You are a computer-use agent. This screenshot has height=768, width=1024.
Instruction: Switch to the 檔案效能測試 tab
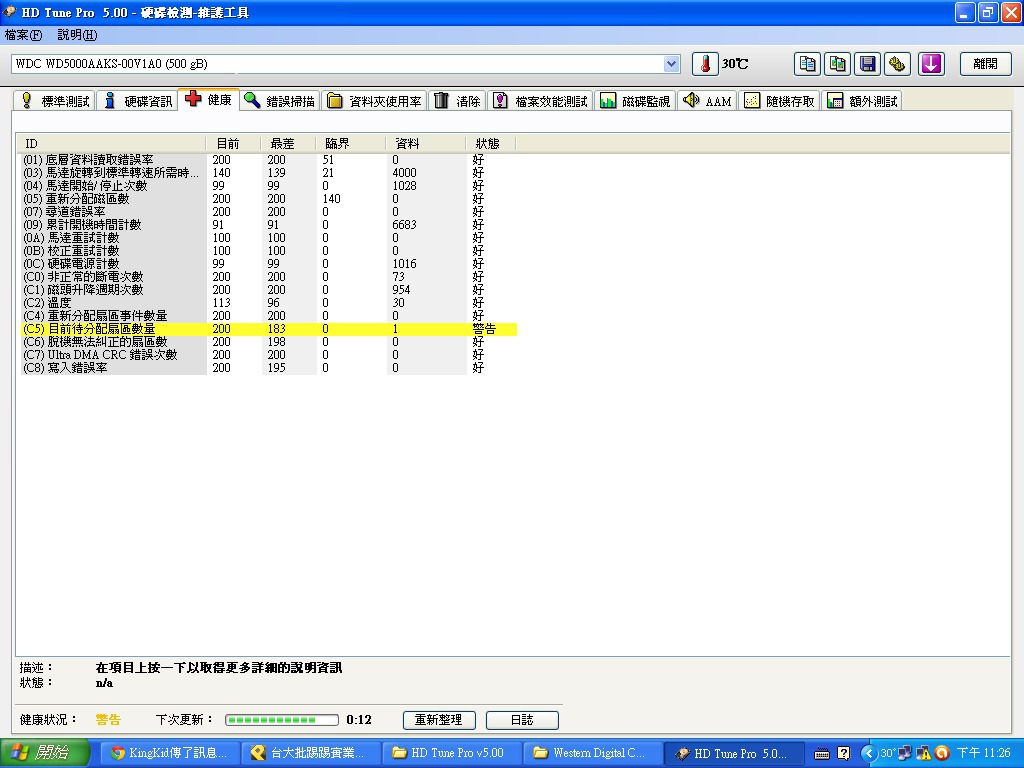[541, 101]
